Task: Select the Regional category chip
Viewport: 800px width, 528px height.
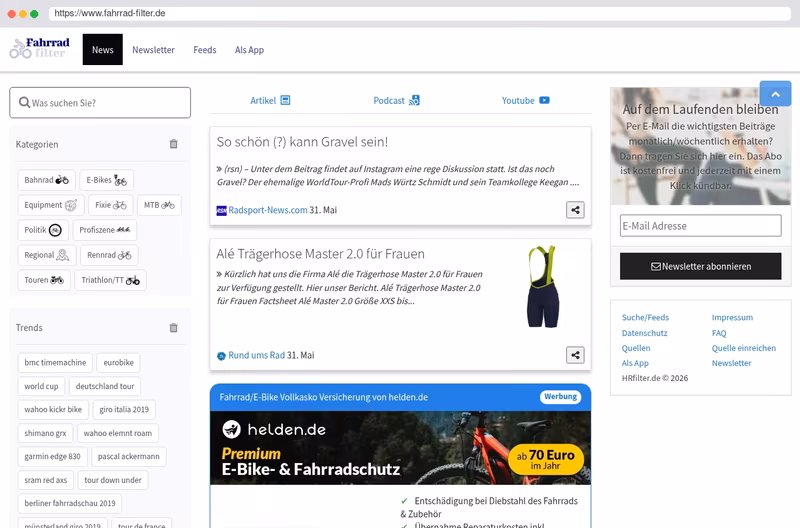Action: click(x=47, y=255)
